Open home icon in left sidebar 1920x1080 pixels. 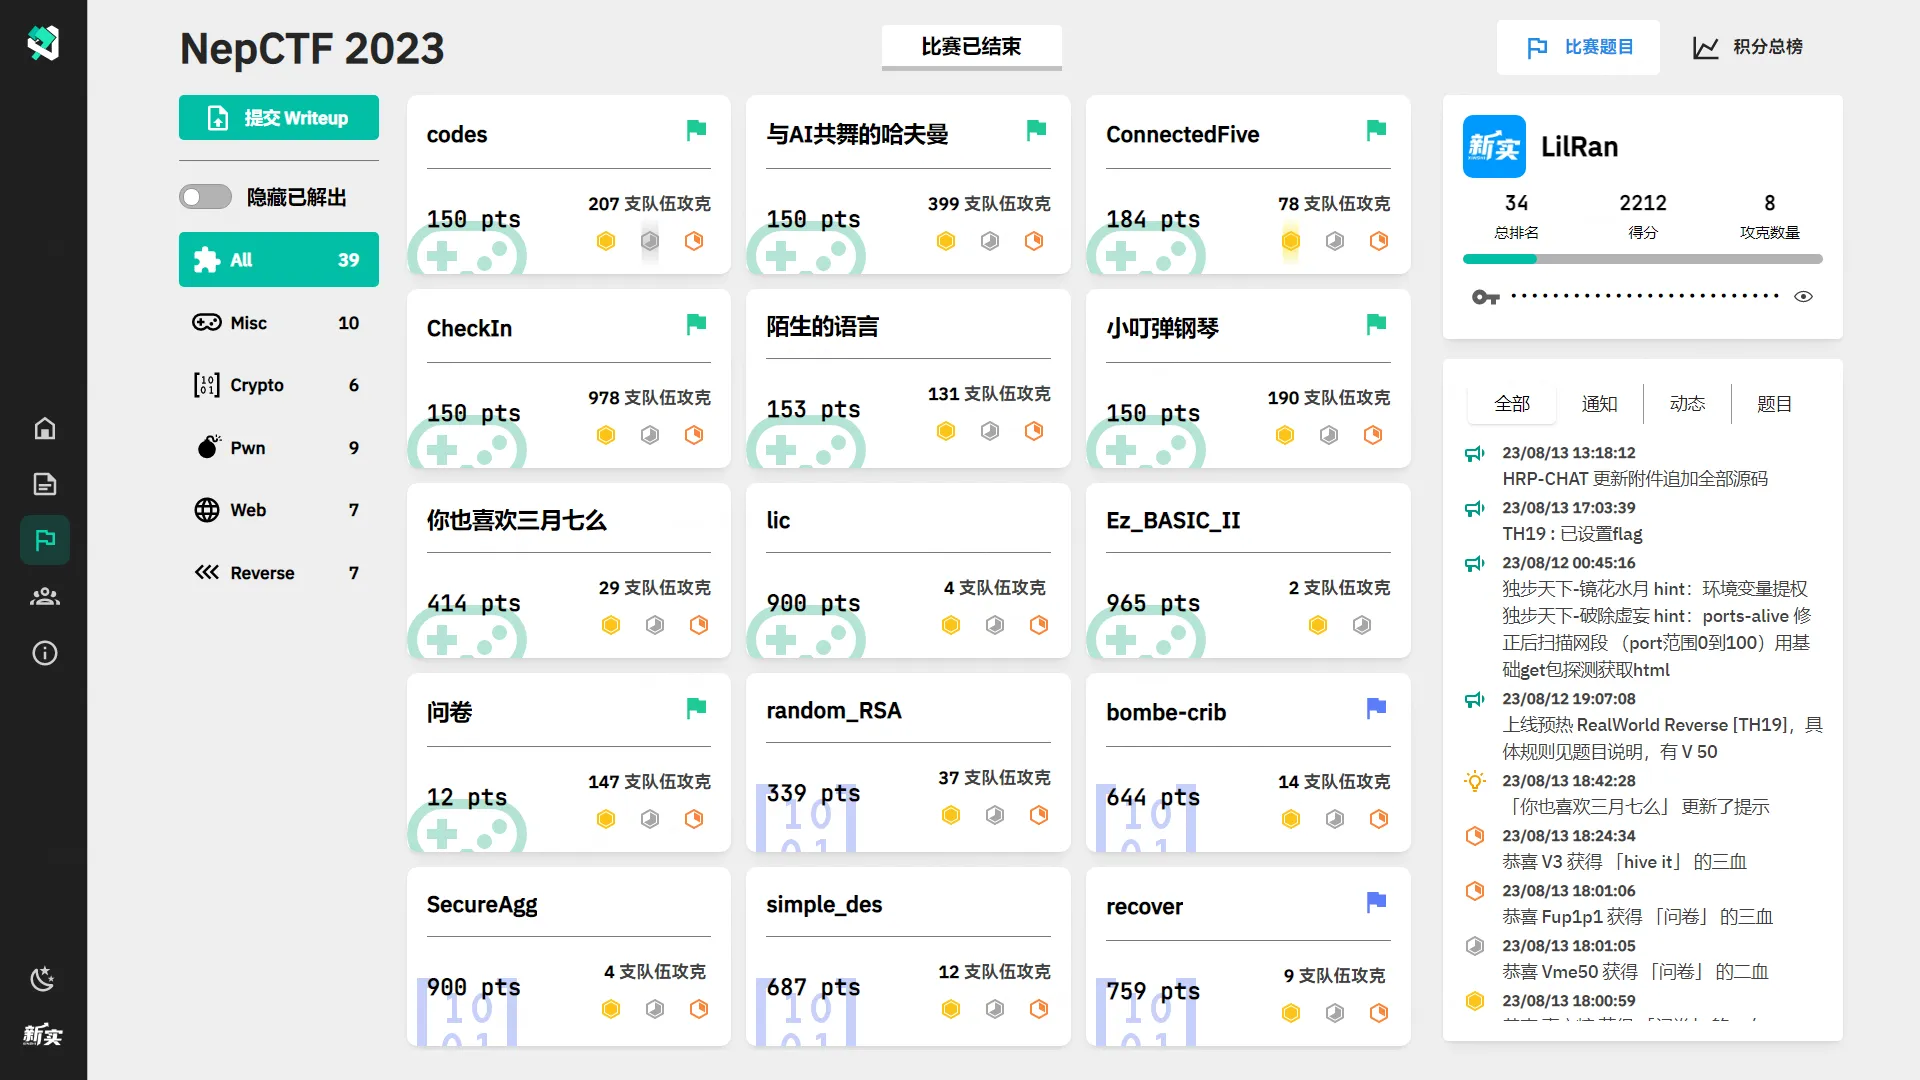click(x=45, y=429)
